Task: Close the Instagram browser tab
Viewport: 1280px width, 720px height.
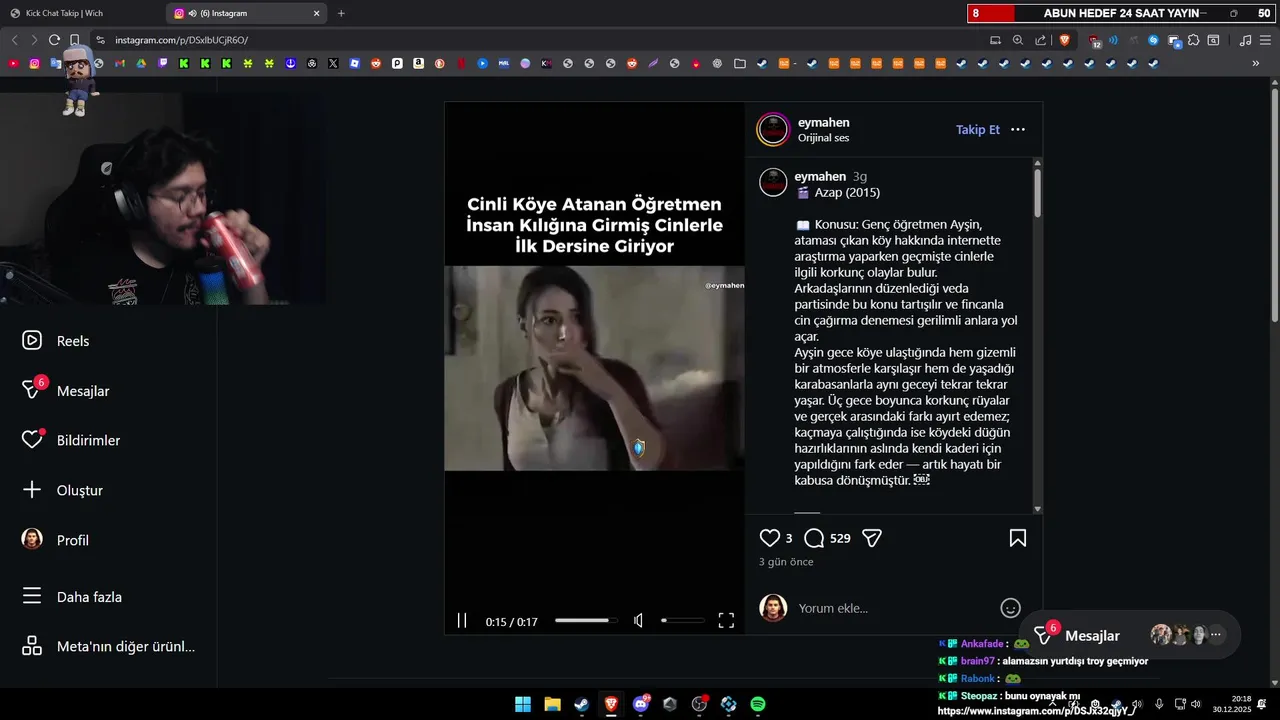Action: pyautogui.click(x=317, y=13)
